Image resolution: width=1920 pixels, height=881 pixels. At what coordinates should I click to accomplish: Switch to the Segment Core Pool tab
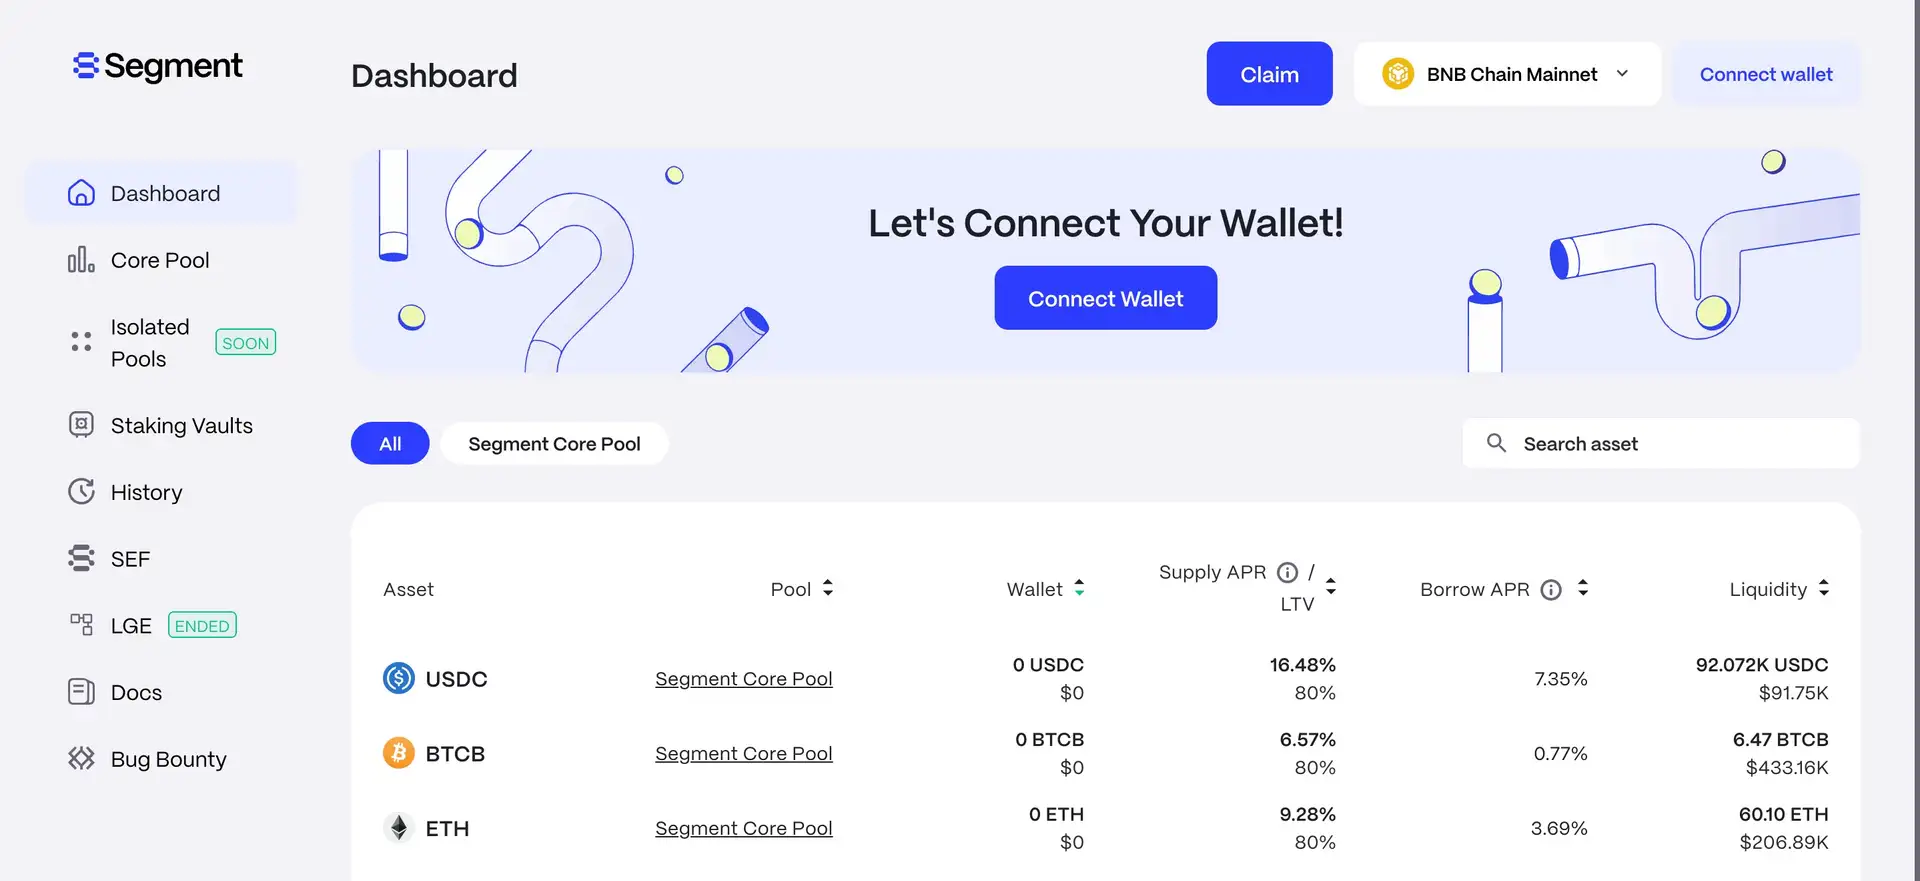[554, 444]
